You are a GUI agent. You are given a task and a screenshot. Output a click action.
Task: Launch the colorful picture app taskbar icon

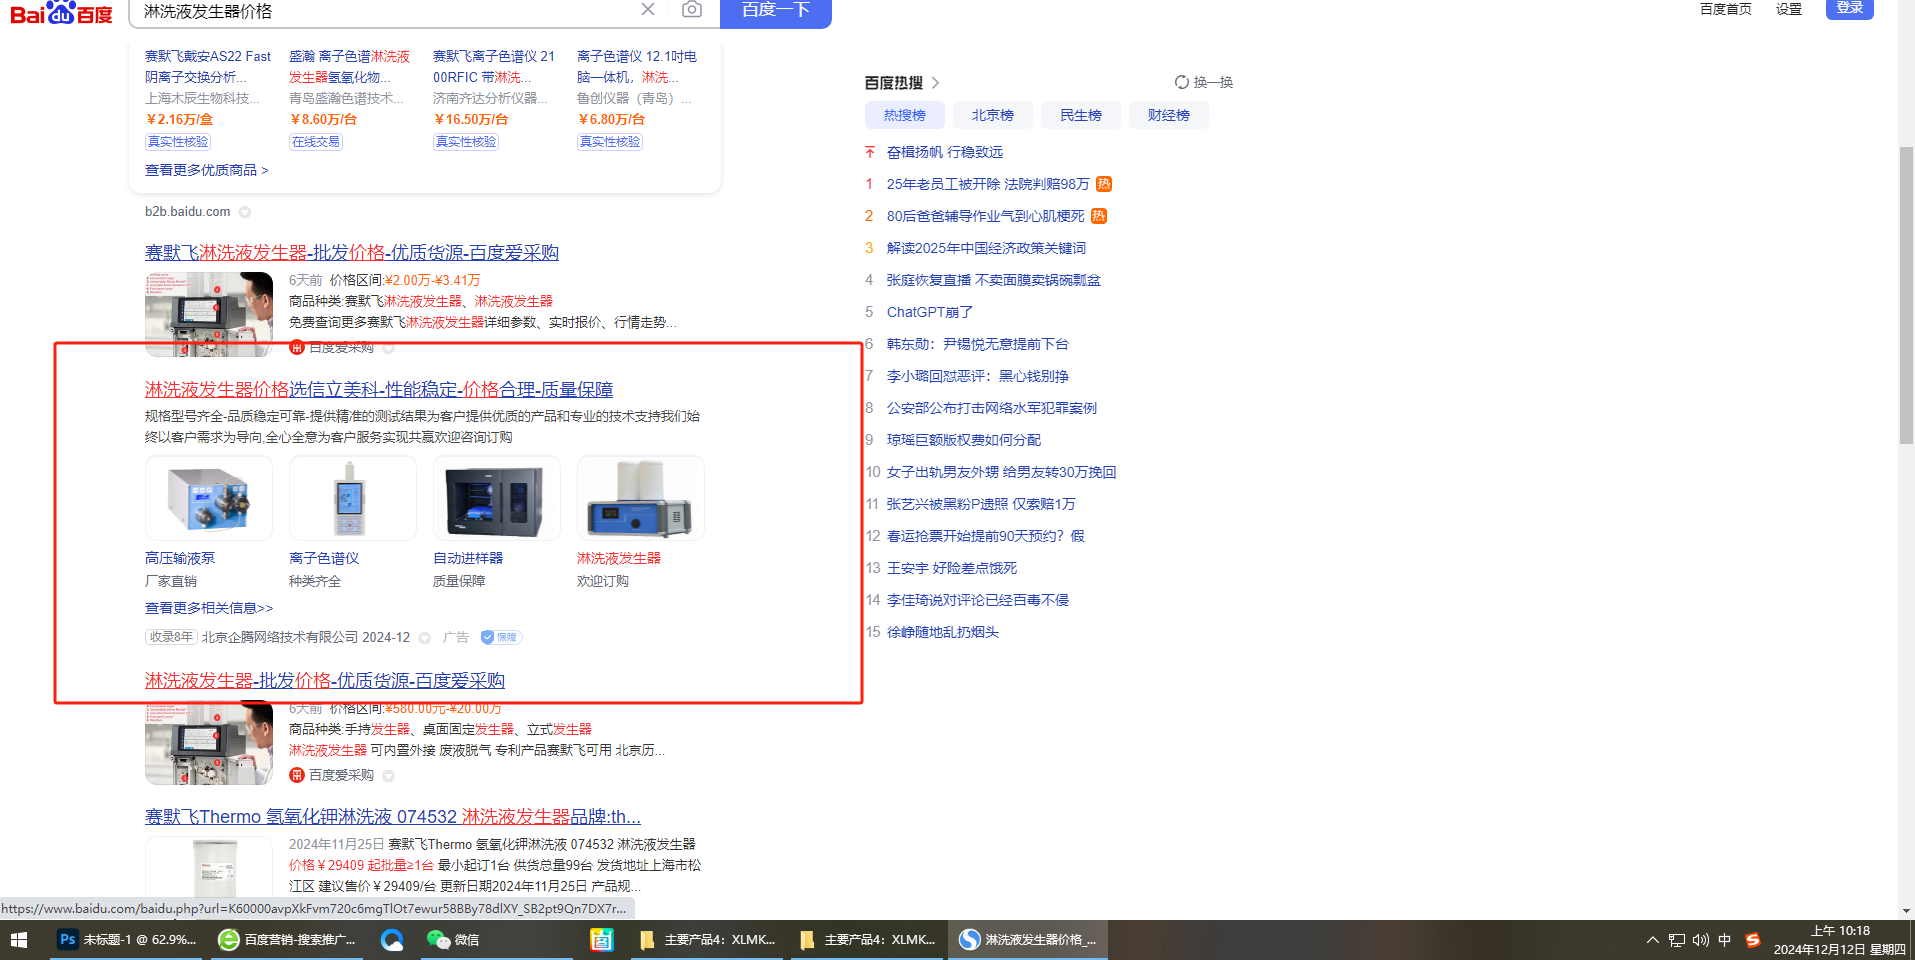pos(601,940)
